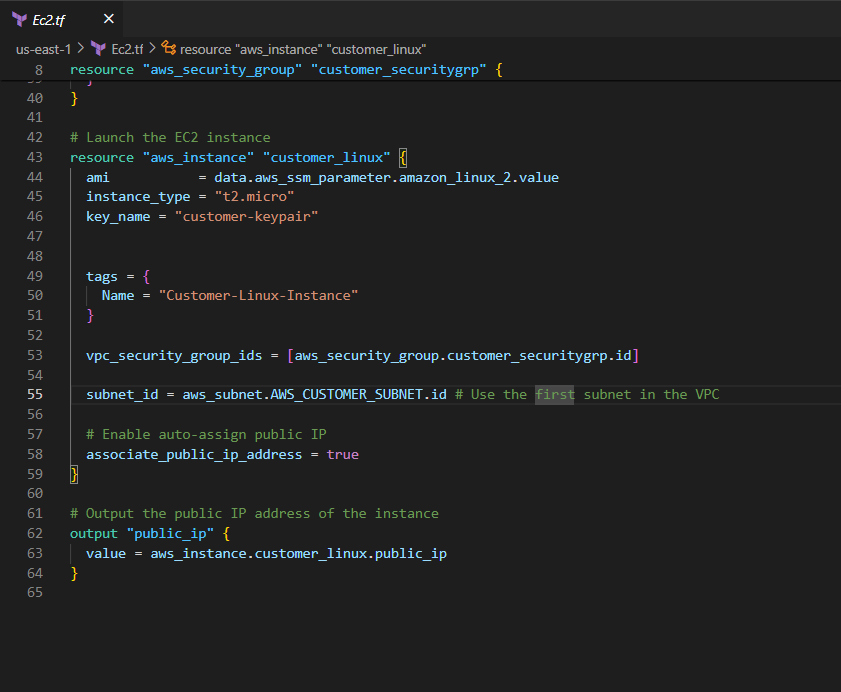The height and width of the screenshot is (692, 841).
Task: Click the comment "# Enable auto-assign public IP"
Action: tap(206, 435)
